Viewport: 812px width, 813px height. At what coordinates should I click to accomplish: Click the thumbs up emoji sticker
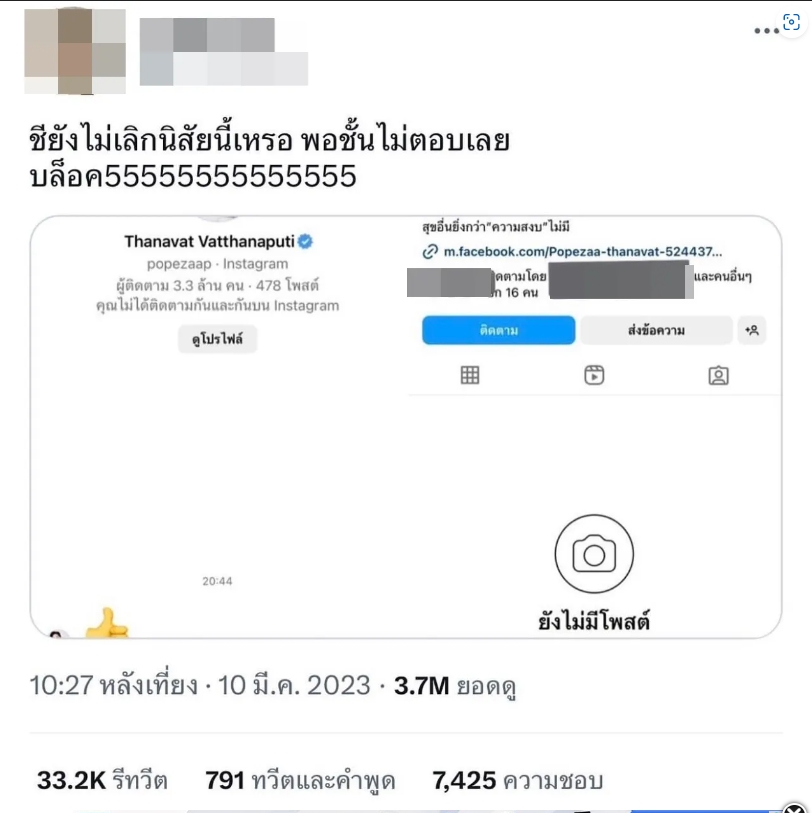click(107, 623)
